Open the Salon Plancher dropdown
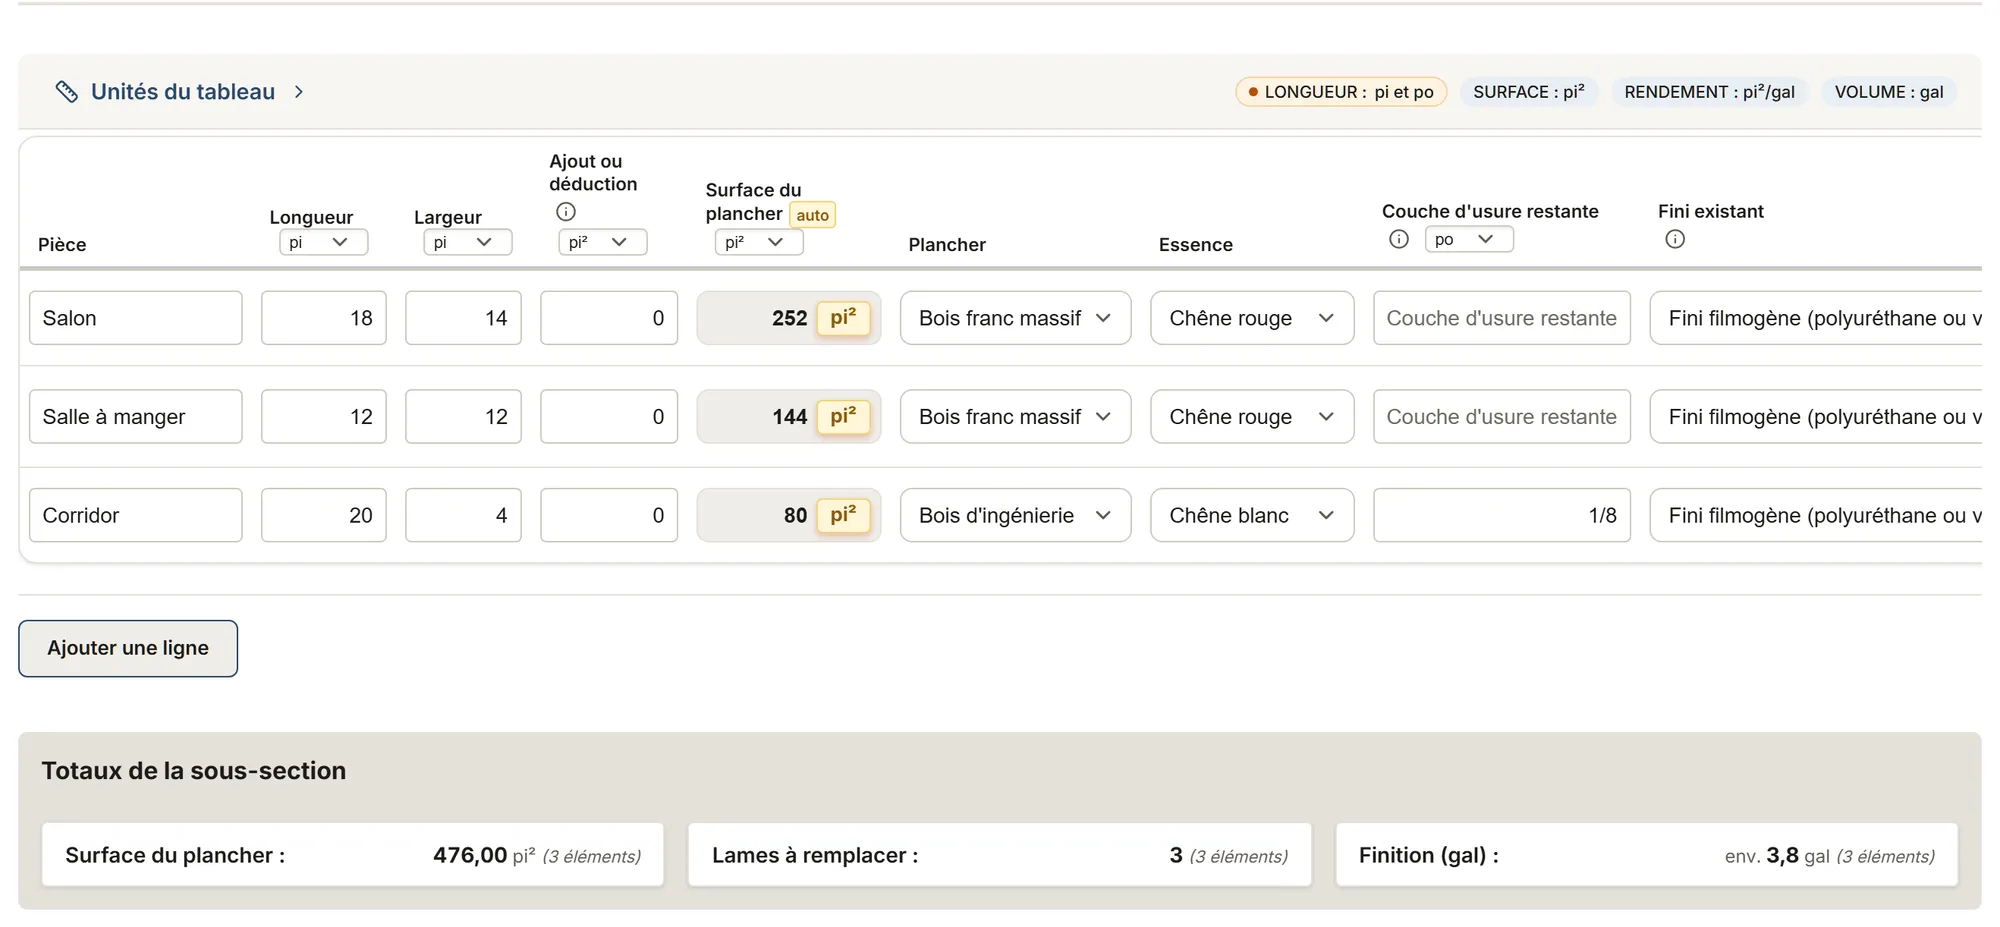Screen dimensions: 2000x927 [x=1016, y=318]
